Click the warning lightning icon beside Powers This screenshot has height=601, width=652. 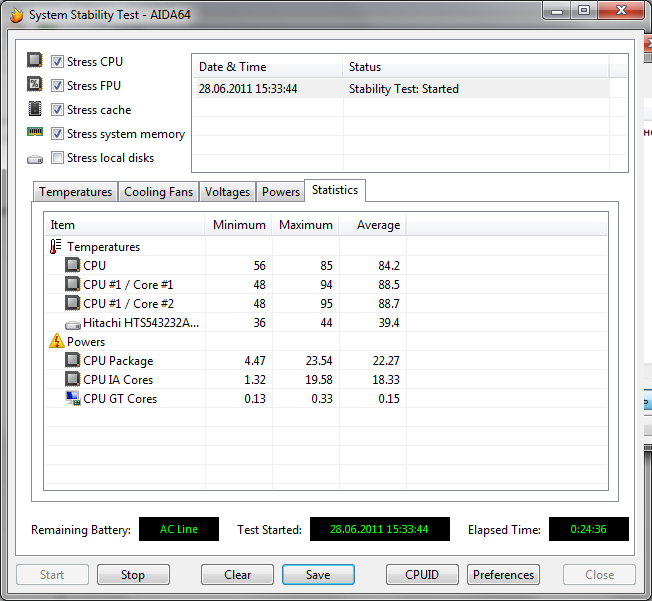[57, 341]
